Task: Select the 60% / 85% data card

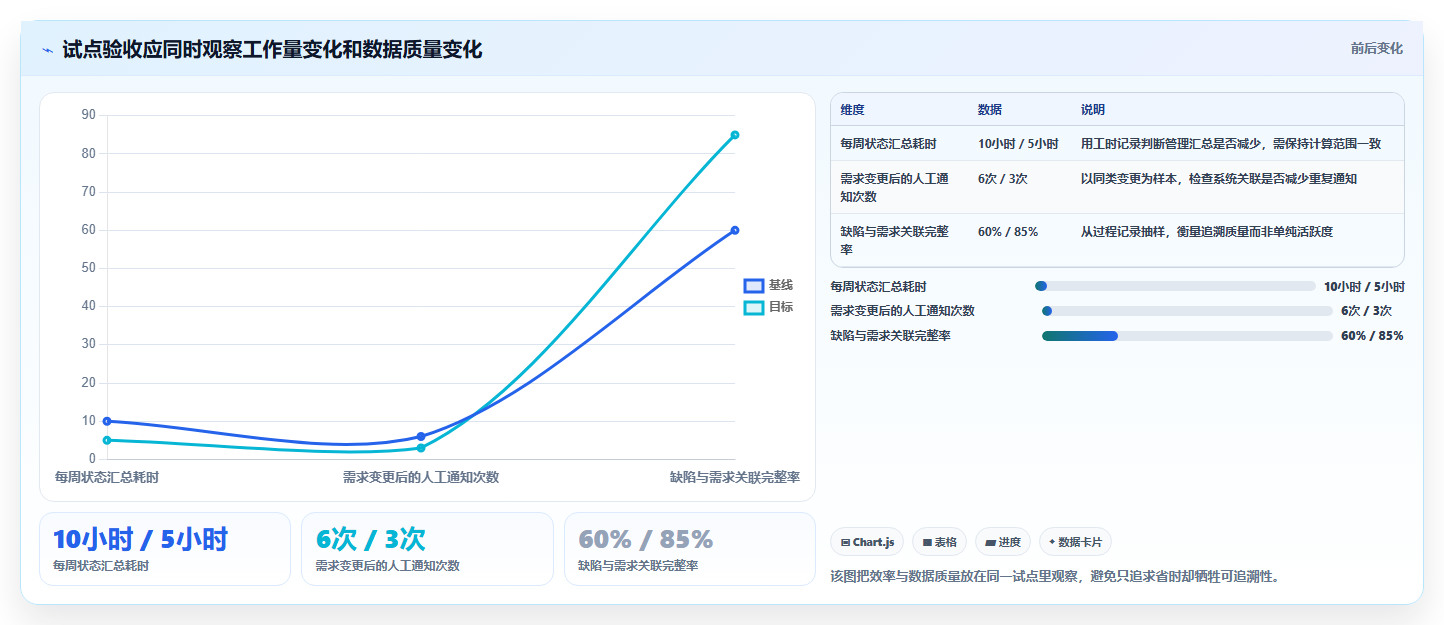Action: tap(690, 549)
